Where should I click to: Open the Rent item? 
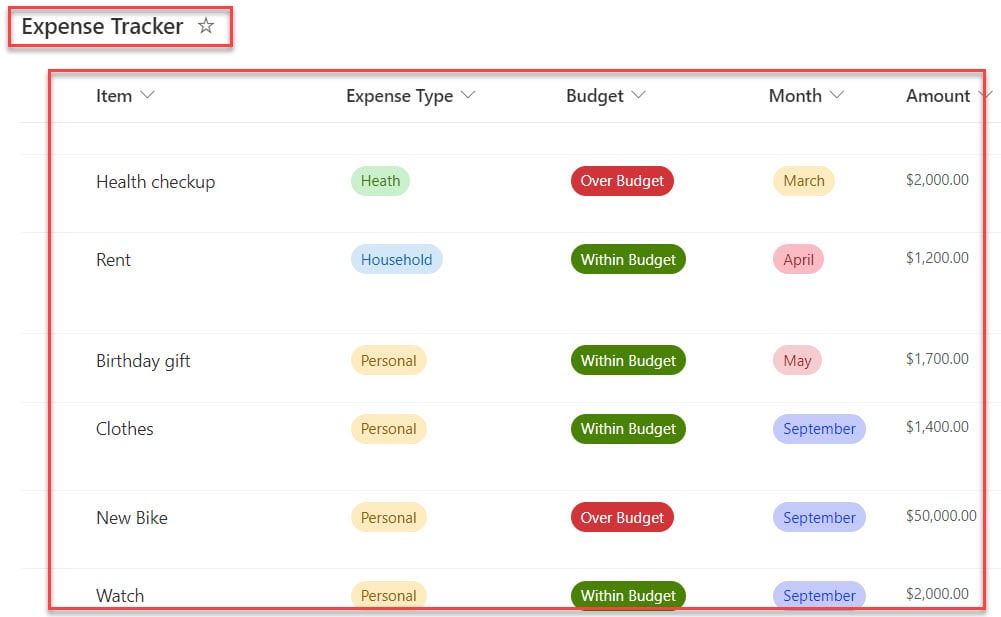tap(113, 260)
